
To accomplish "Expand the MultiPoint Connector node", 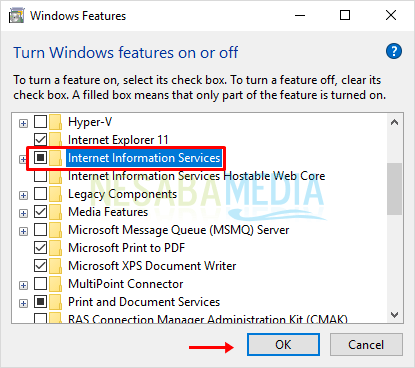I will click(23, 286).
